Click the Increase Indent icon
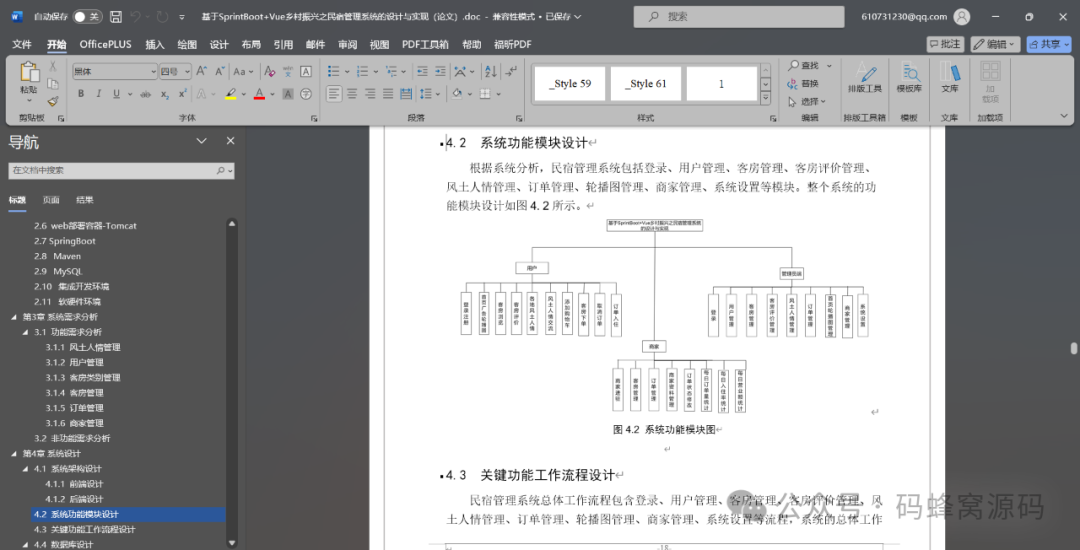The height and width of the screenshot is (550, 1080). [439, 71]
